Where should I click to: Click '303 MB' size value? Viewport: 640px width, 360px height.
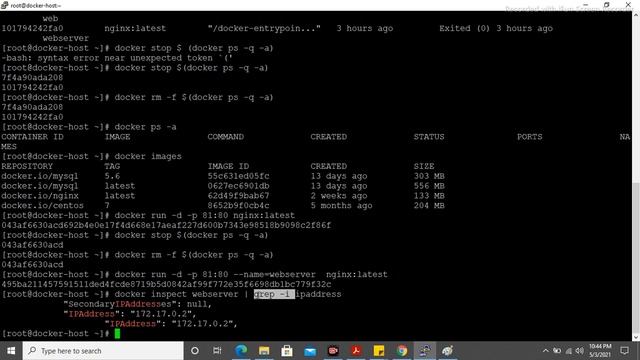pyautogui.click(x=429, y=176)
